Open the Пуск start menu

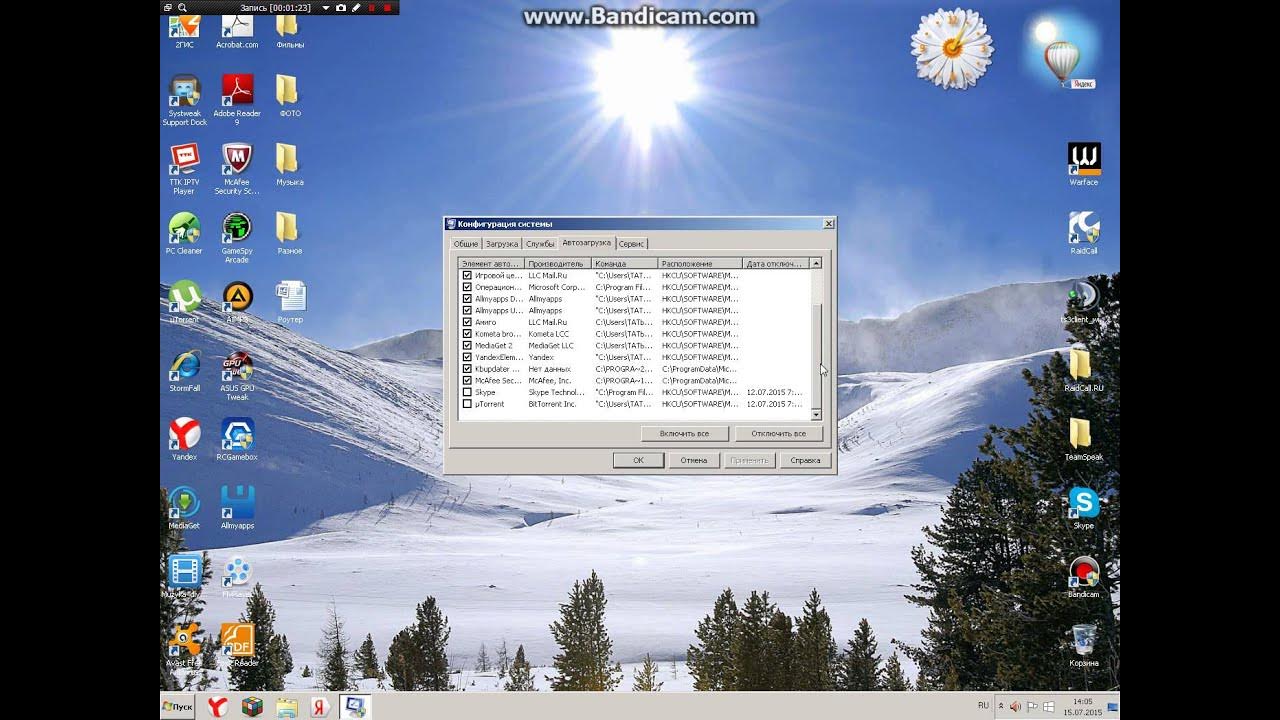coord(178,706)
